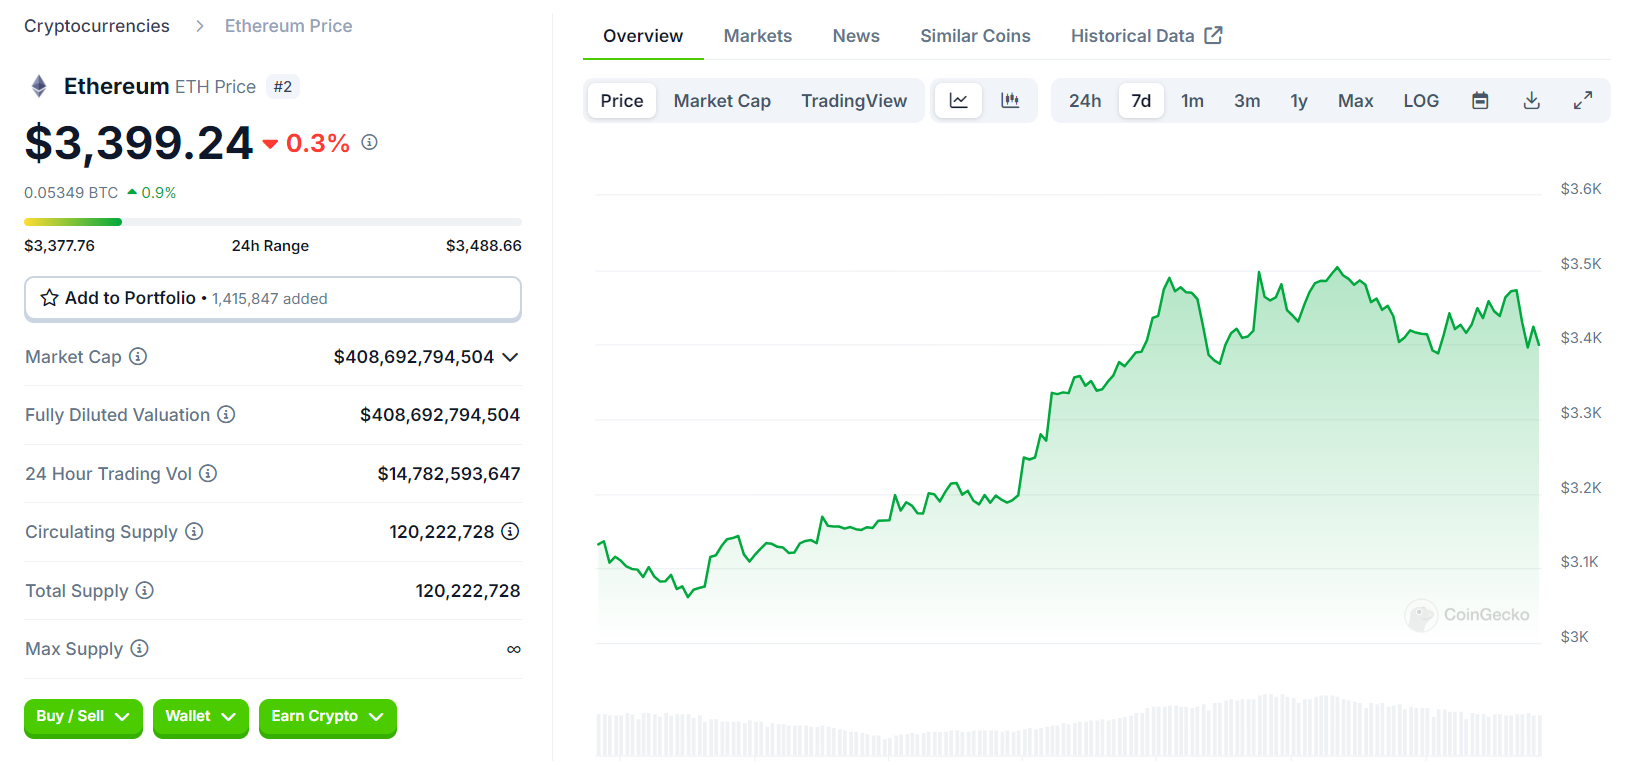The image size is (1635, 765).
Task: Click the $3,377.76 range low value
Action: [x=59, y=246]
